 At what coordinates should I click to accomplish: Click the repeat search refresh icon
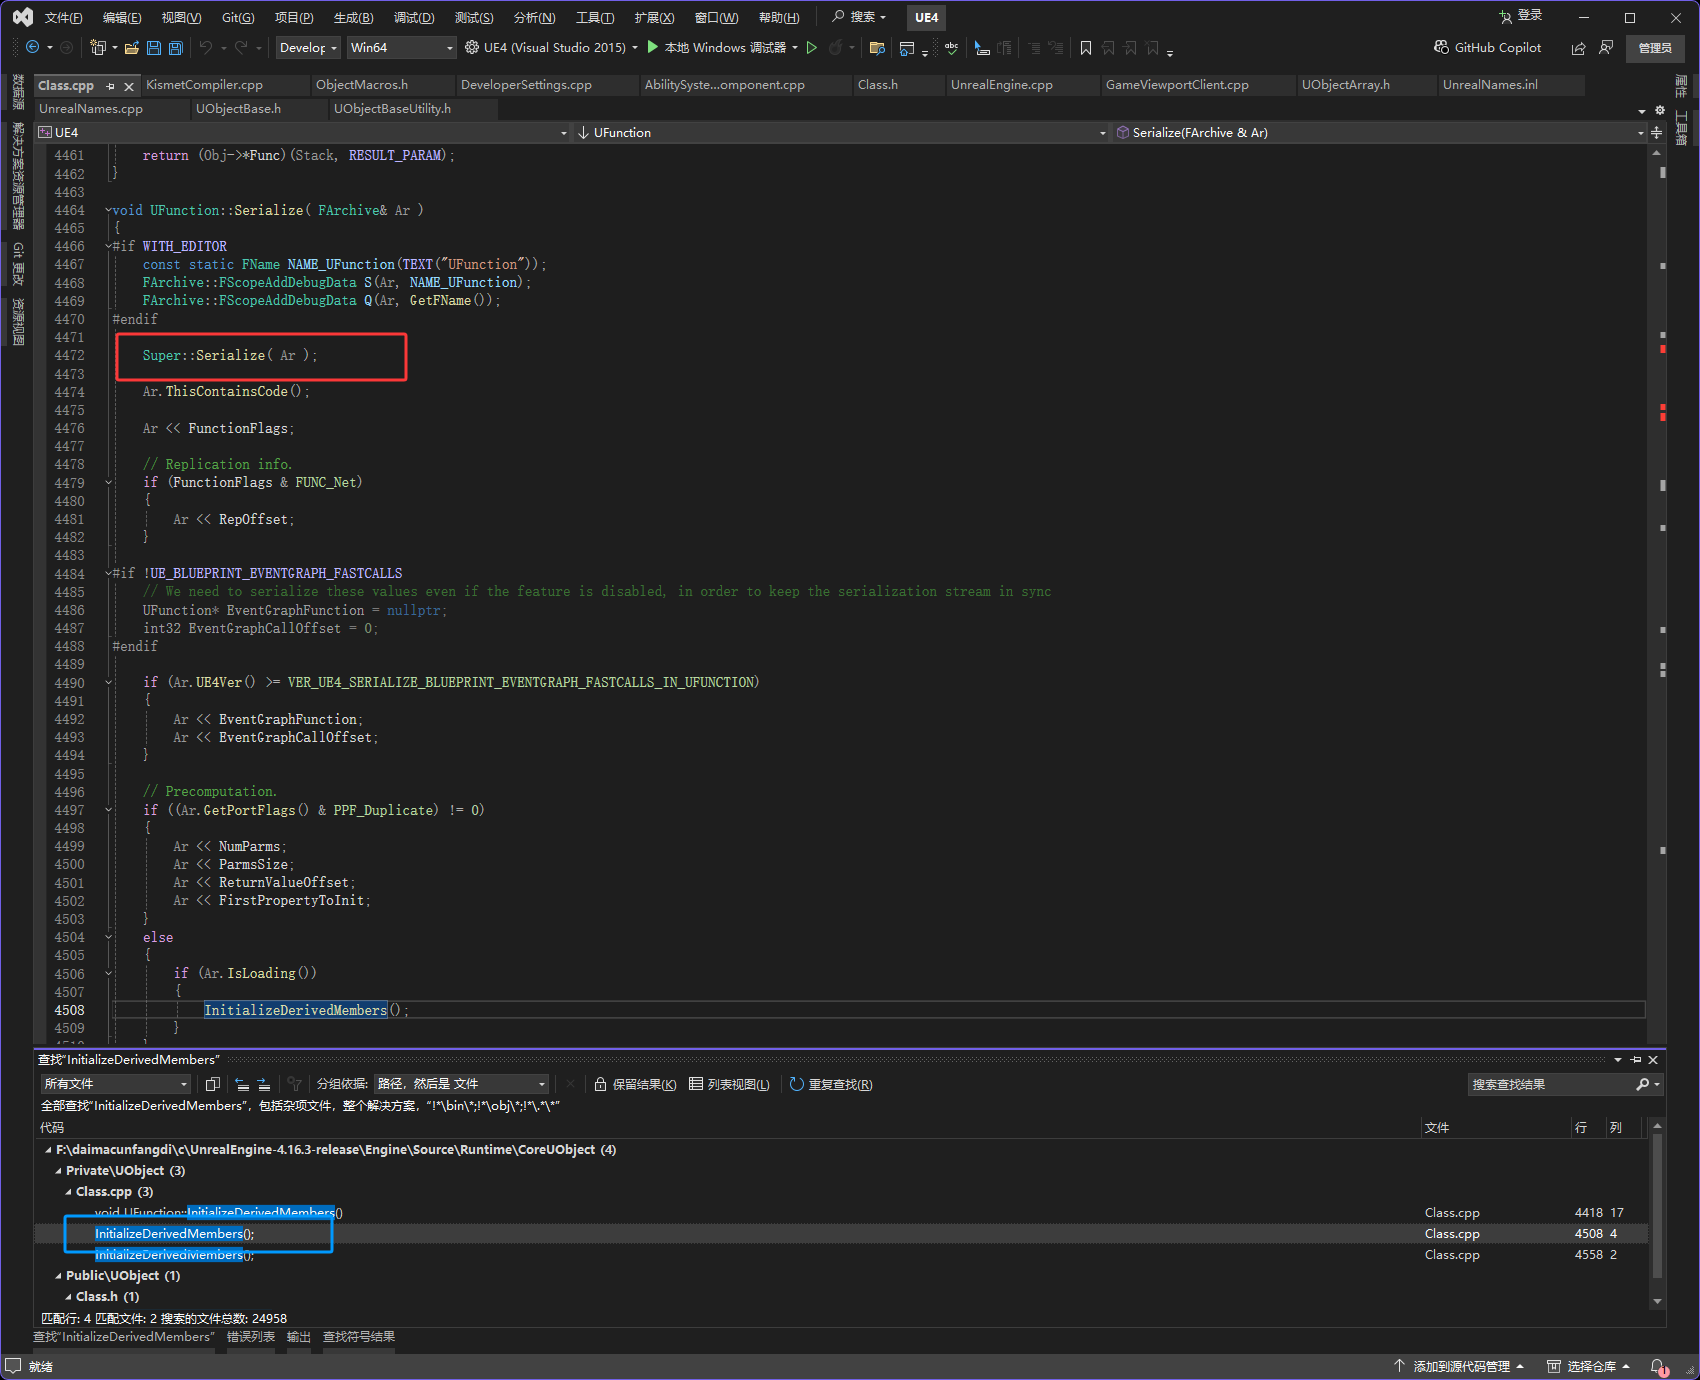click(797, 1084)
